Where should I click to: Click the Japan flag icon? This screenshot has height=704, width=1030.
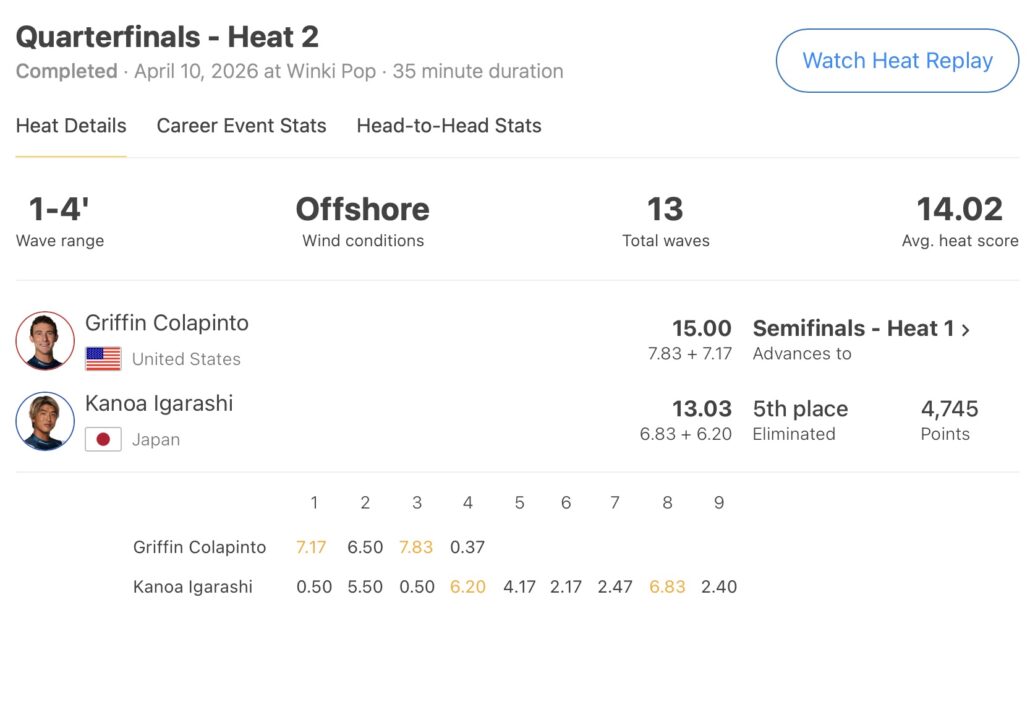103,439
